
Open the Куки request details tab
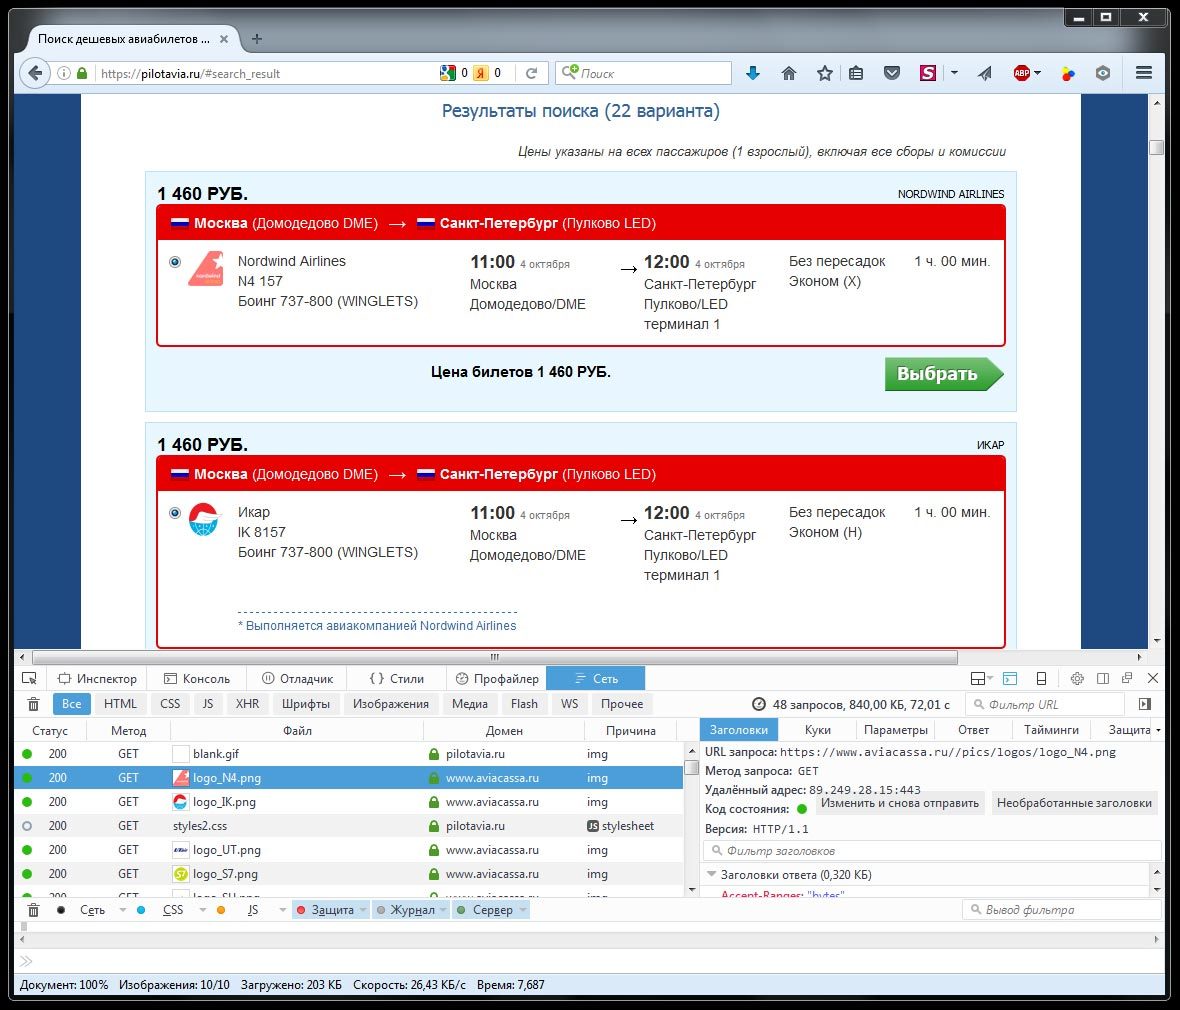(x=817, y=729)
